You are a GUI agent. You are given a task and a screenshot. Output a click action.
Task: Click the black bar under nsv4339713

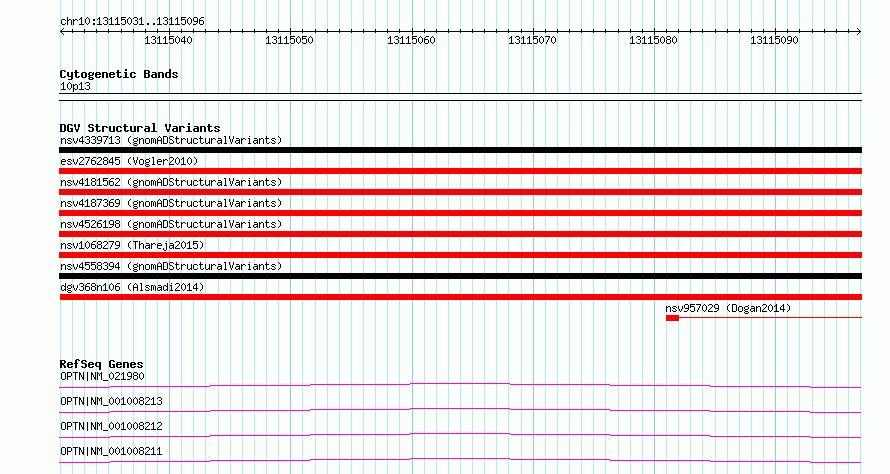(x=460, y=150)
